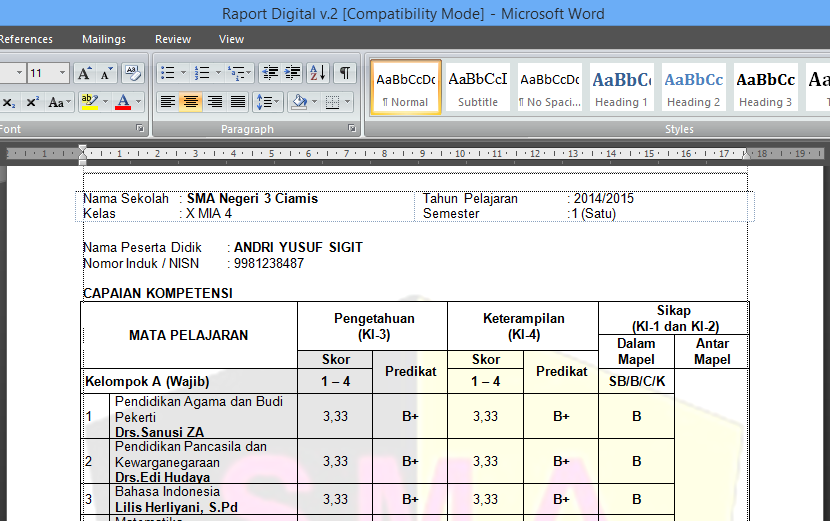Click the Shading paint bucket icon

[300, 102]
